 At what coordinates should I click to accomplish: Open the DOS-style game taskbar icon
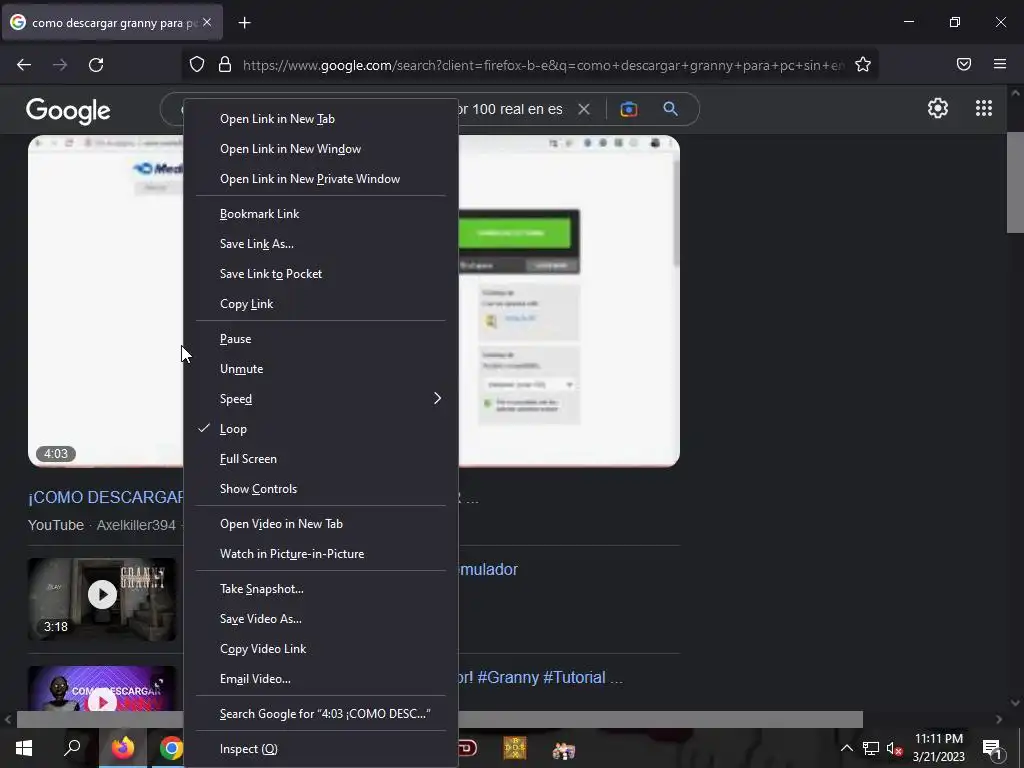515,748
